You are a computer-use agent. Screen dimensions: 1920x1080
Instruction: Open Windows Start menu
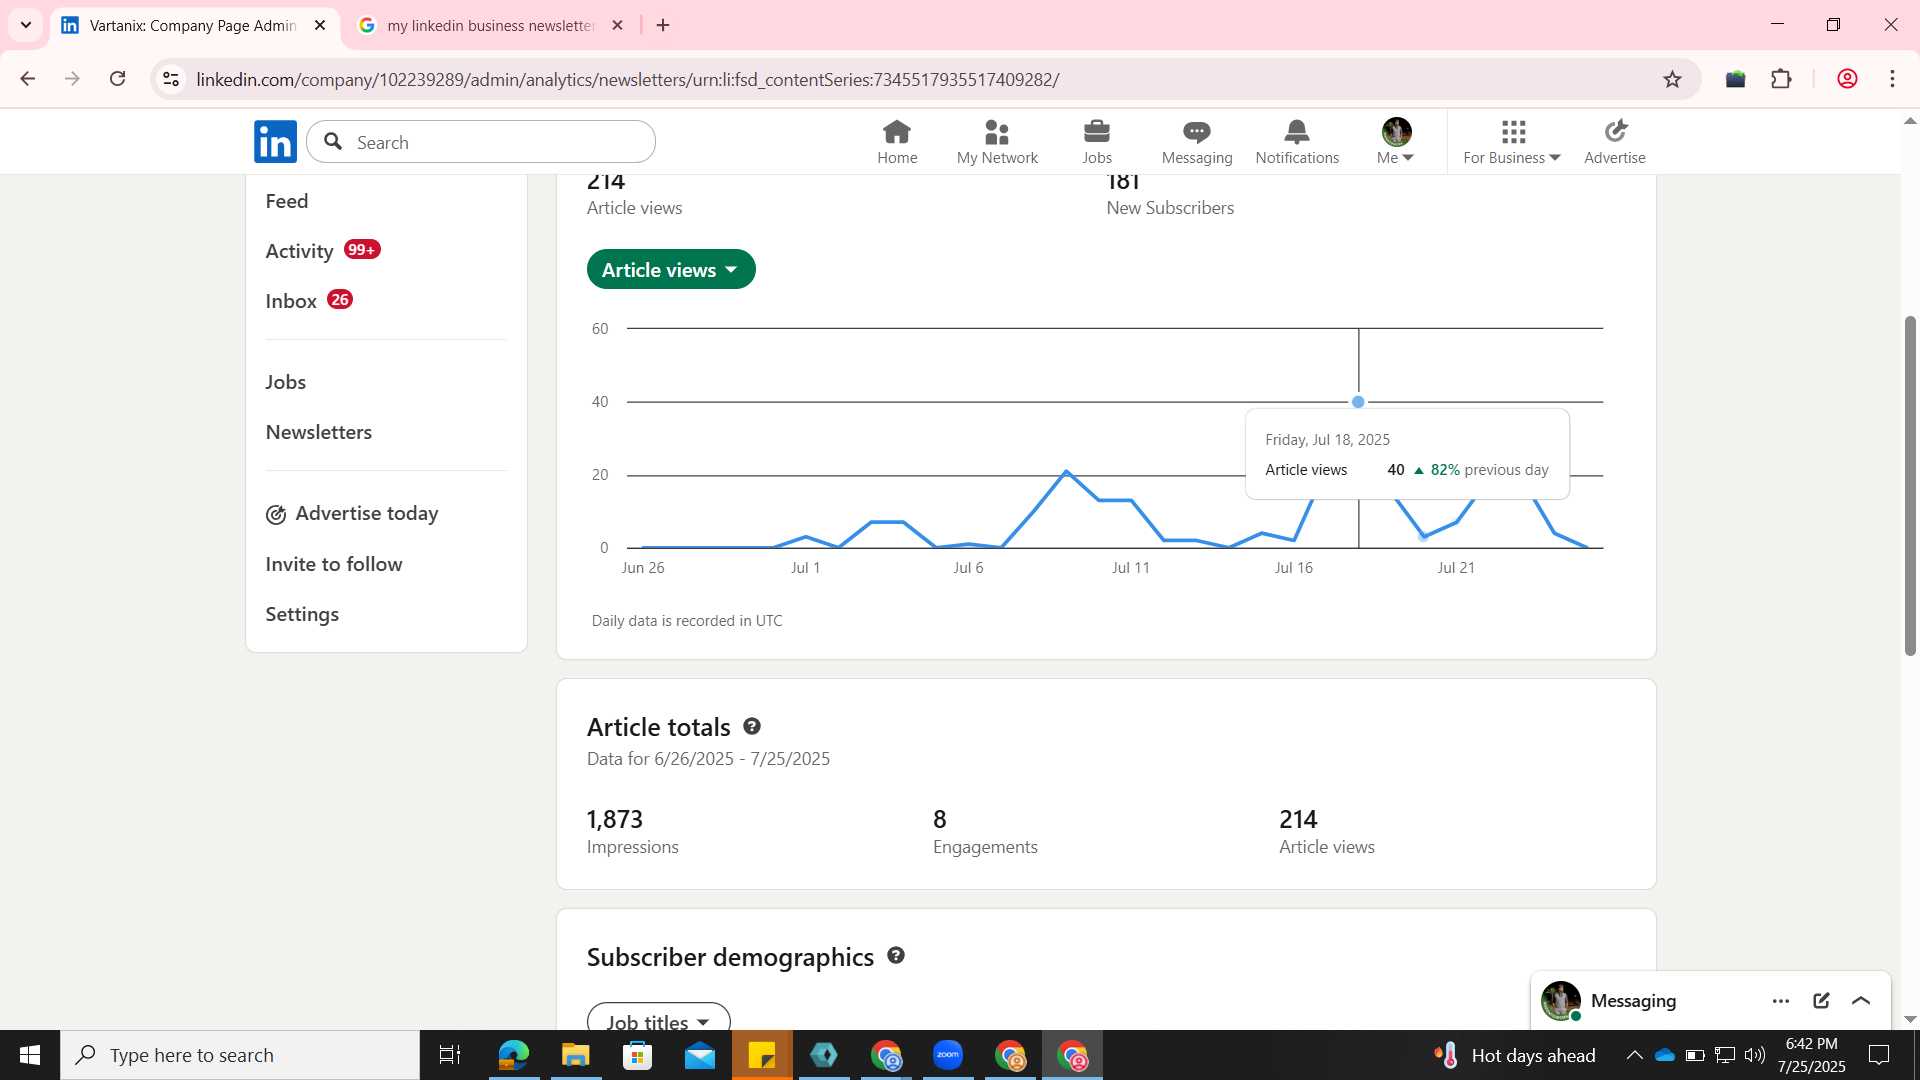(30, 1055)
